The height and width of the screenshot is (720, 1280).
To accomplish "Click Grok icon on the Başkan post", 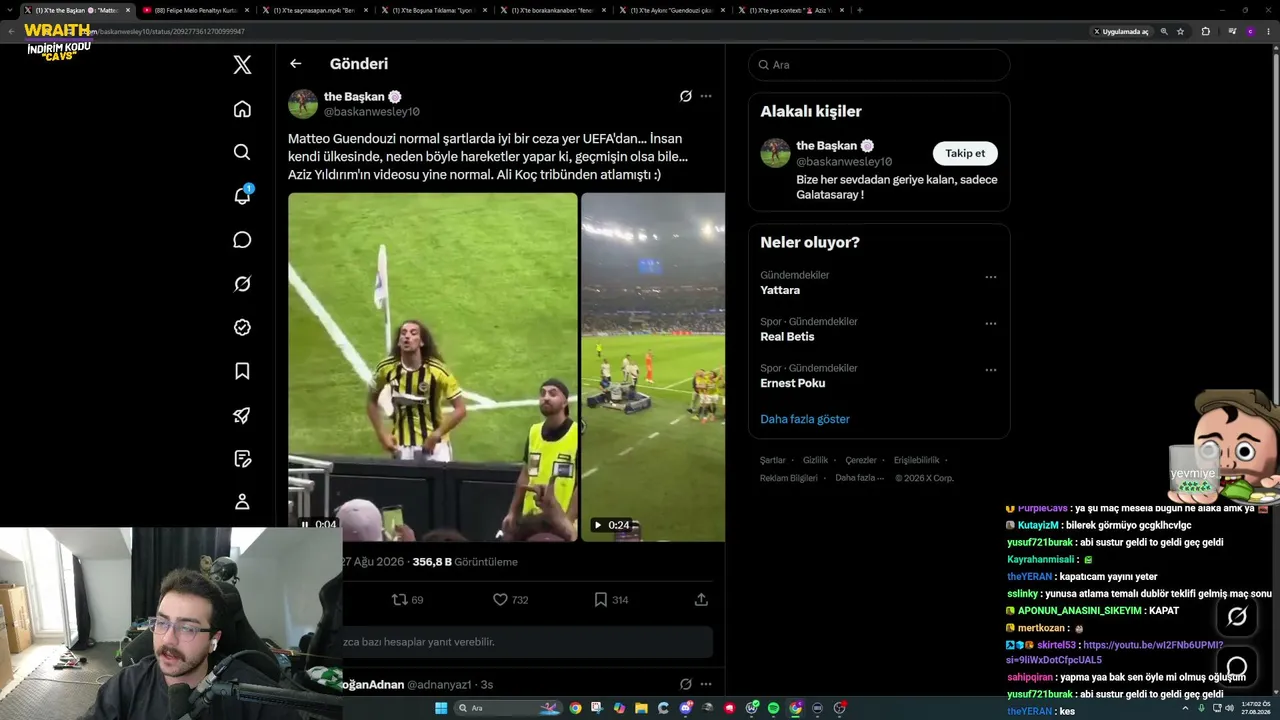I will coord(685,96).
